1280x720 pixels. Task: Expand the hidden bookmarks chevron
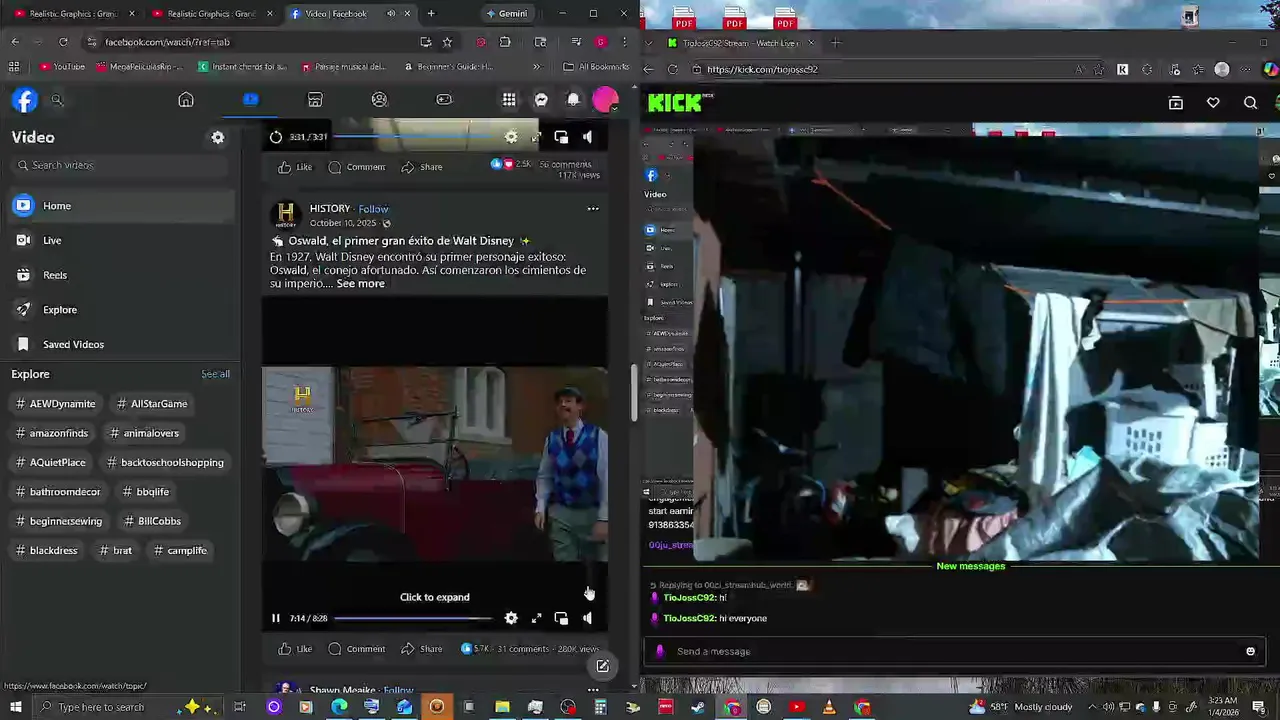(x=537, y=67)
